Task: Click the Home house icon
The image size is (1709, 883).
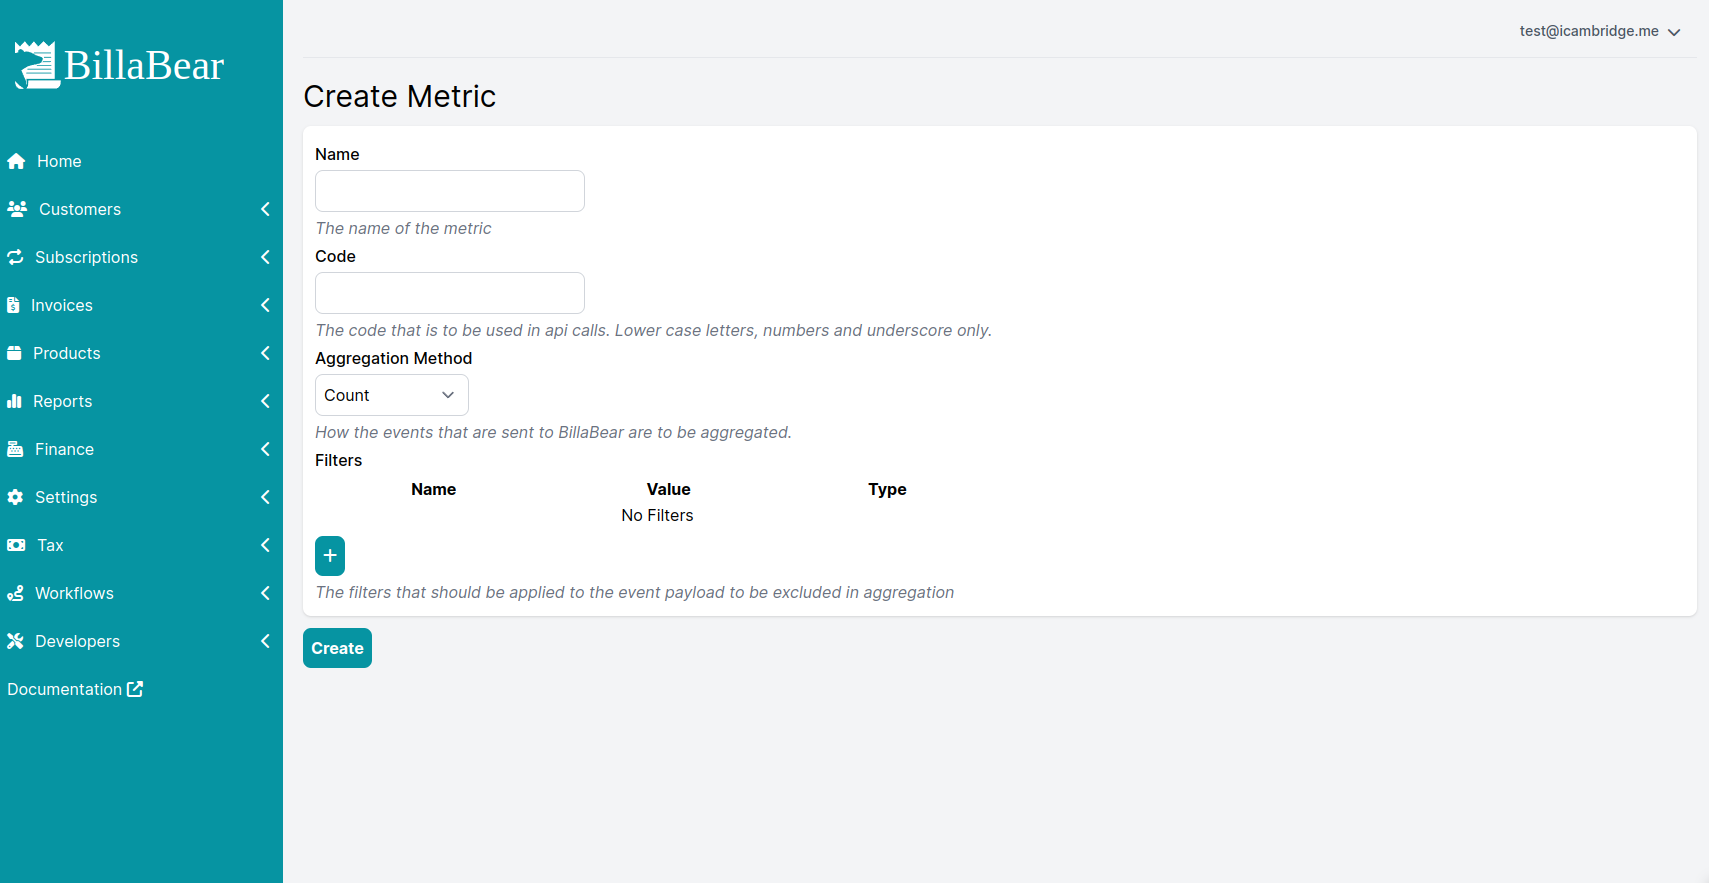Action: (16, 161)
